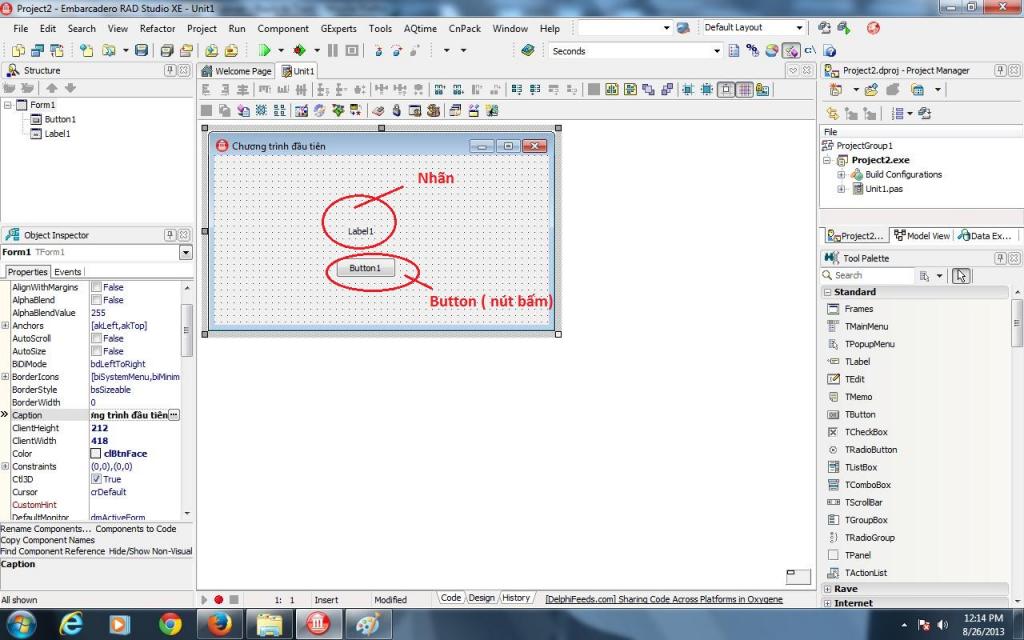Screen dimensions: 1024x640
Task: Select TLabel in the Tool Palette
Action: point(857,361)
